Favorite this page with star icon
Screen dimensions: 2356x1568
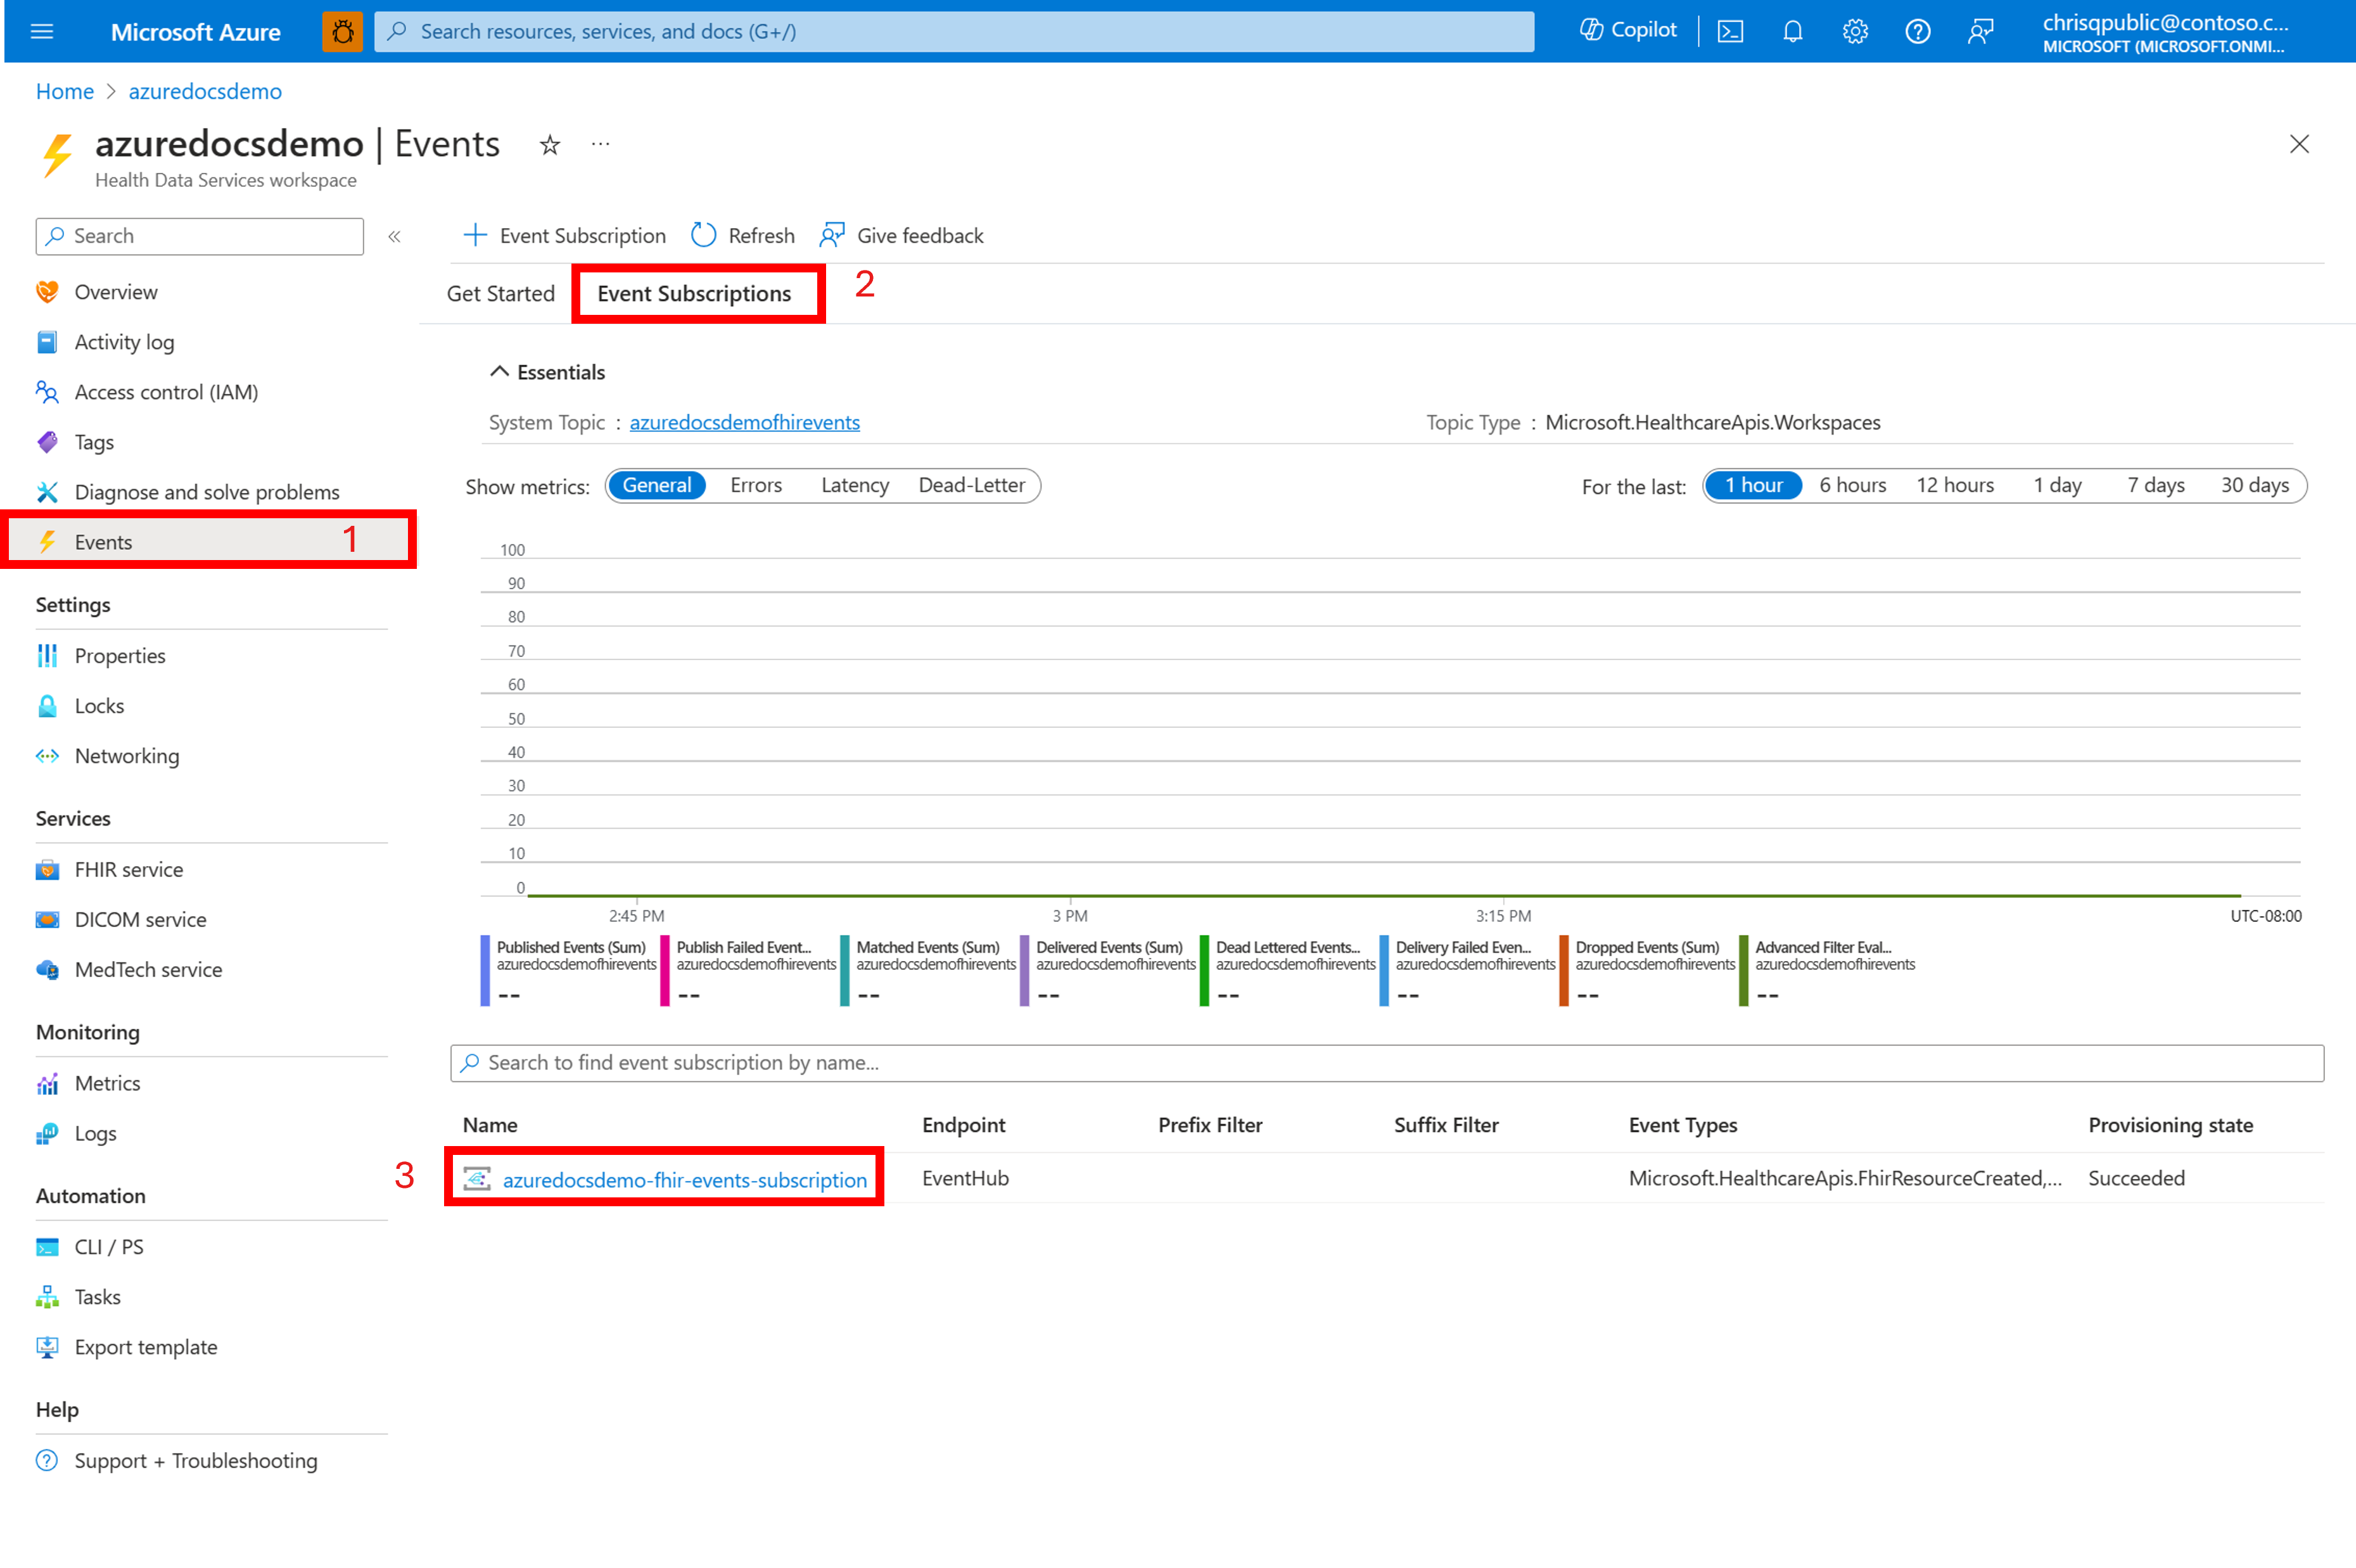point(549,145)
